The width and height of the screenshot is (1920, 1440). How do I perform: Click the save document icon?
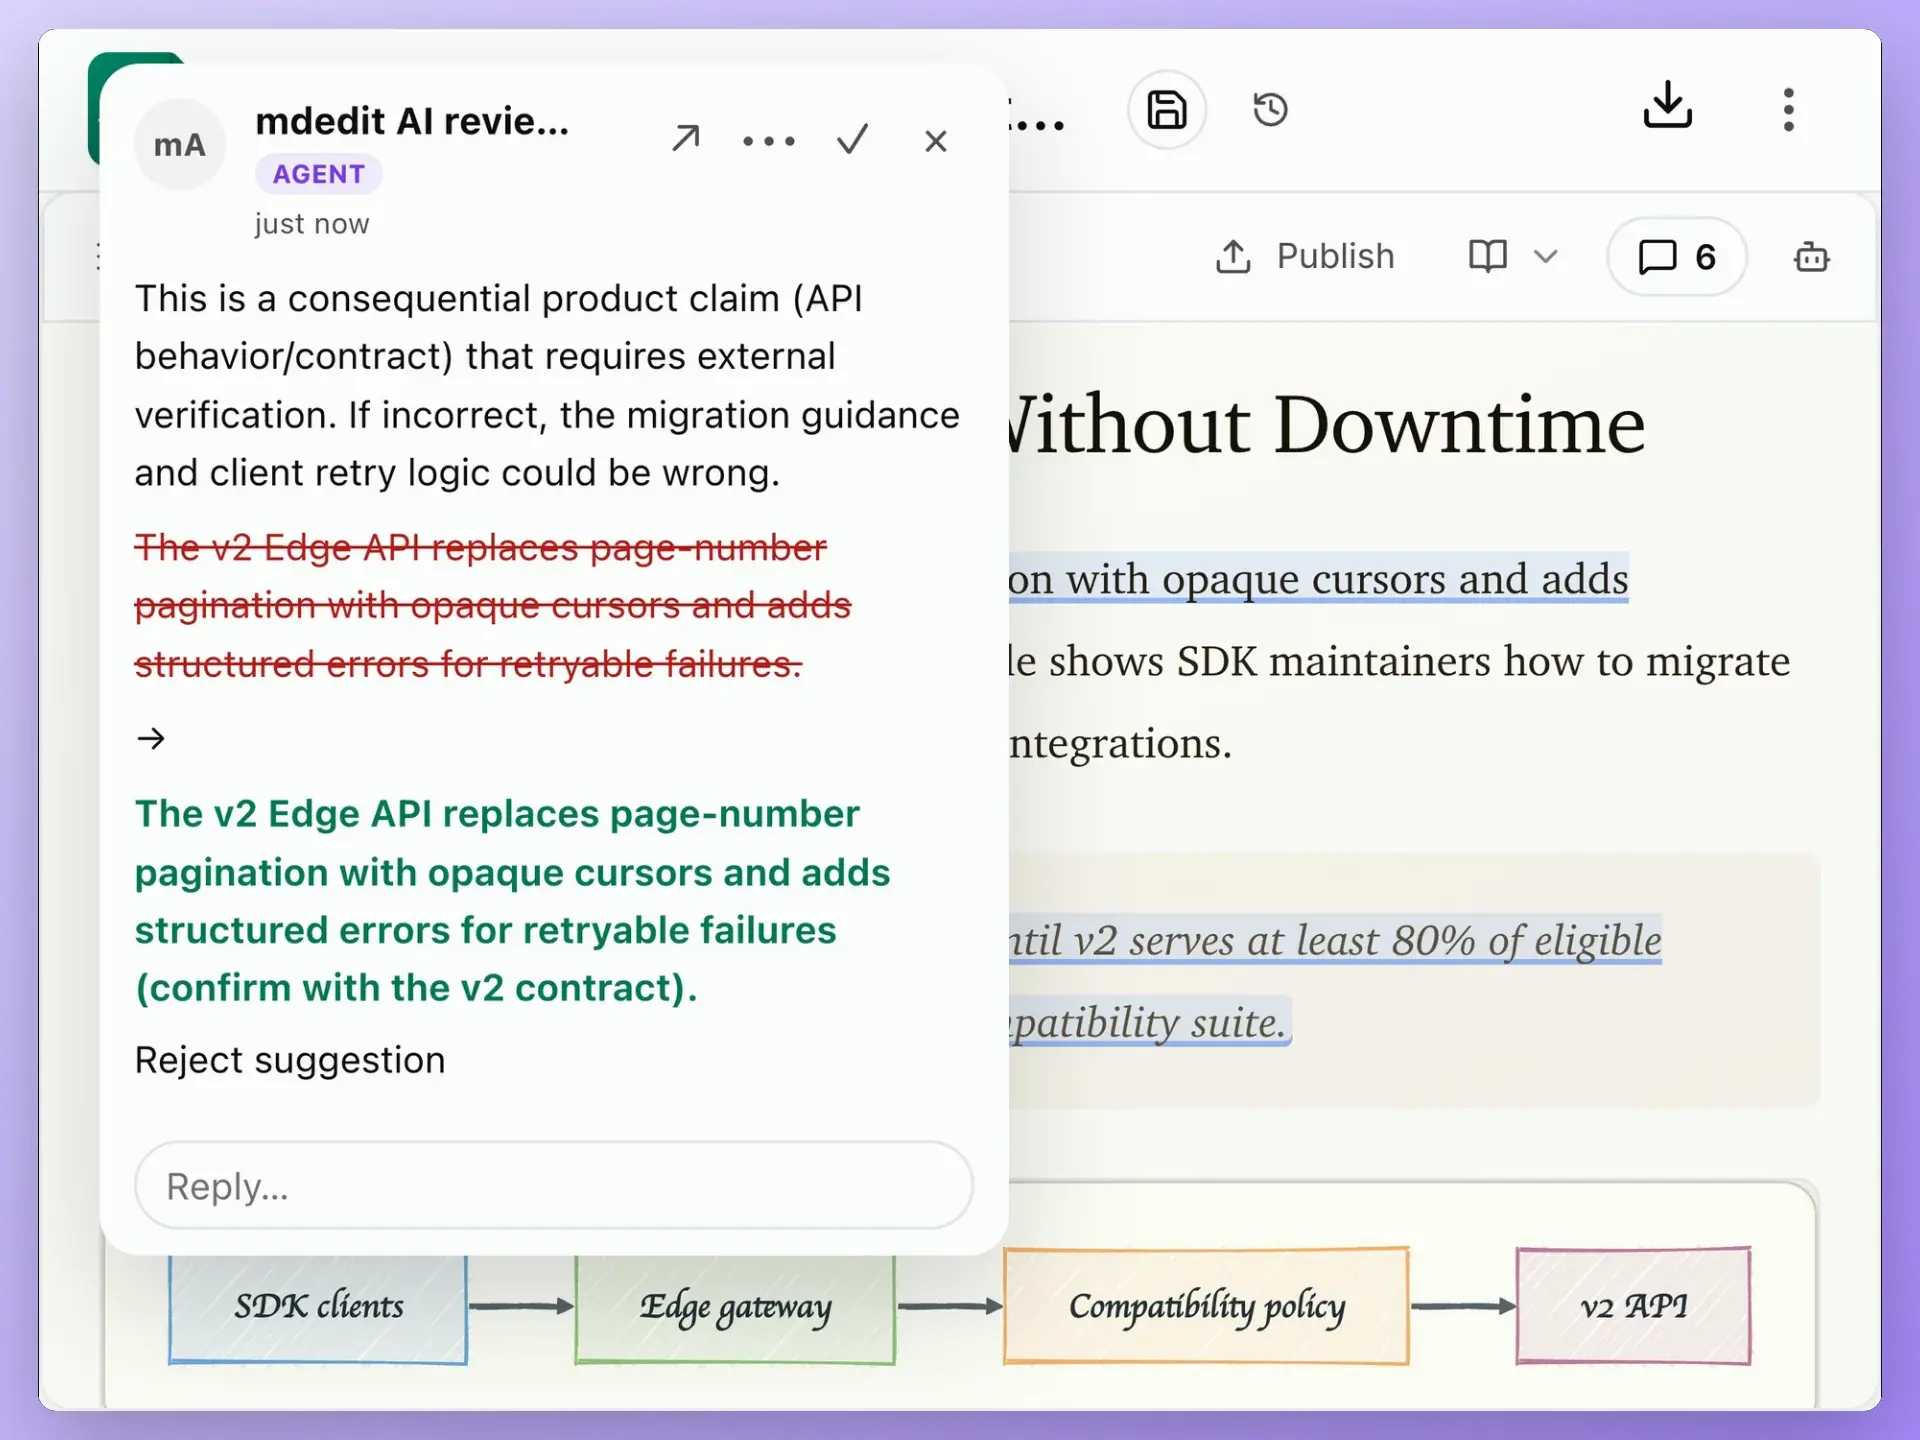(x=1166, y=109)
